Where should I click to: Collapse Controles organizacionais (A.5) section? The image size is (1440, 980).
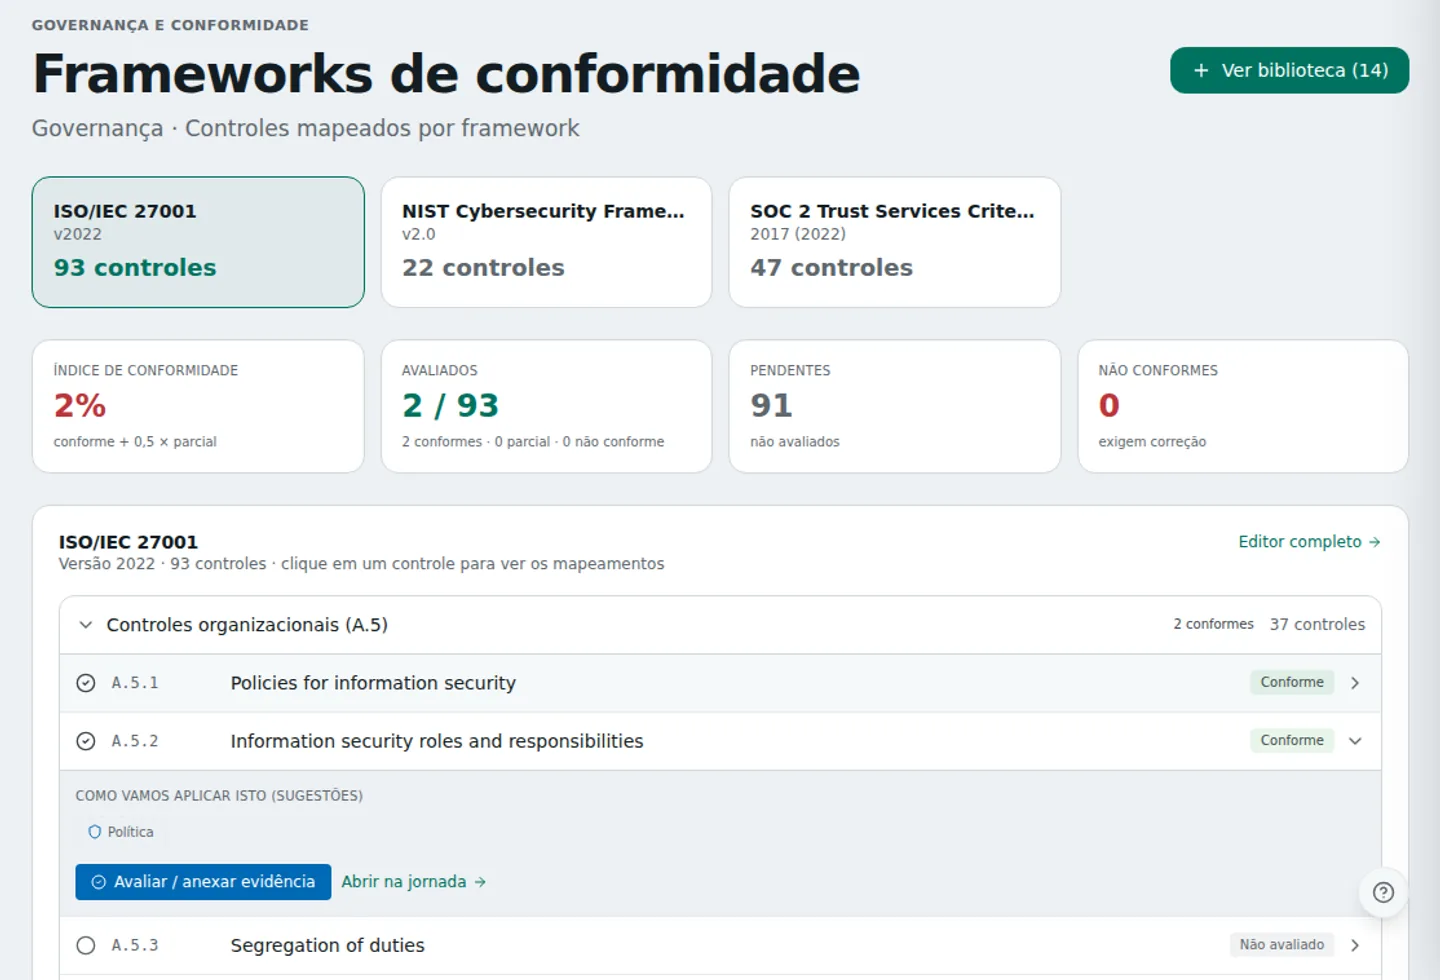click(x=86, y=625)
